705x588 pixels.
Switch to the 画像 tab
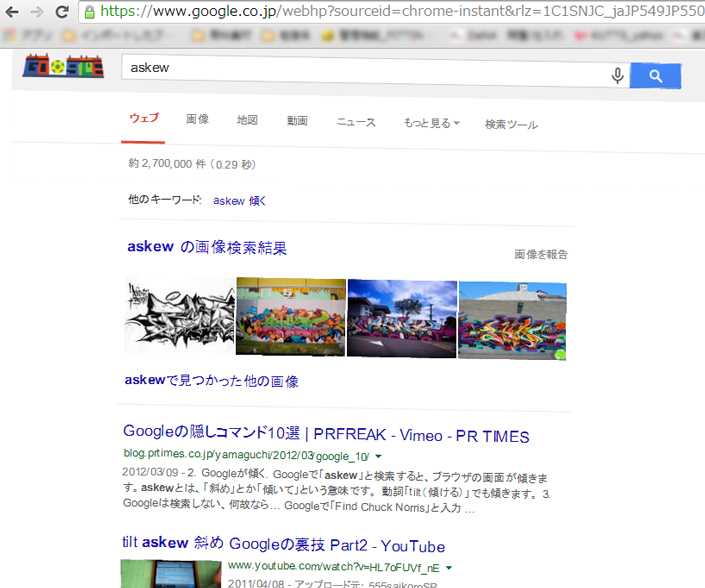click(x=197, y=119)
